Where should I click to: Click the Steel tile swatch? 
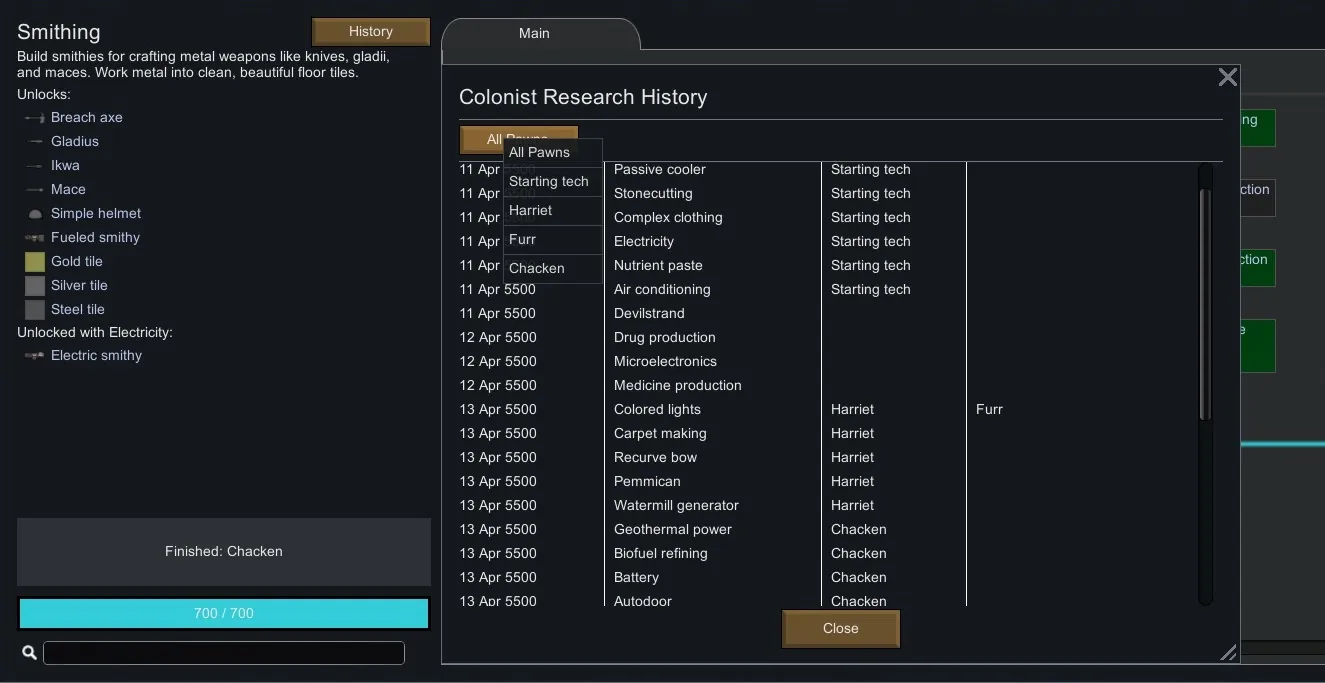tap(35, 310)
